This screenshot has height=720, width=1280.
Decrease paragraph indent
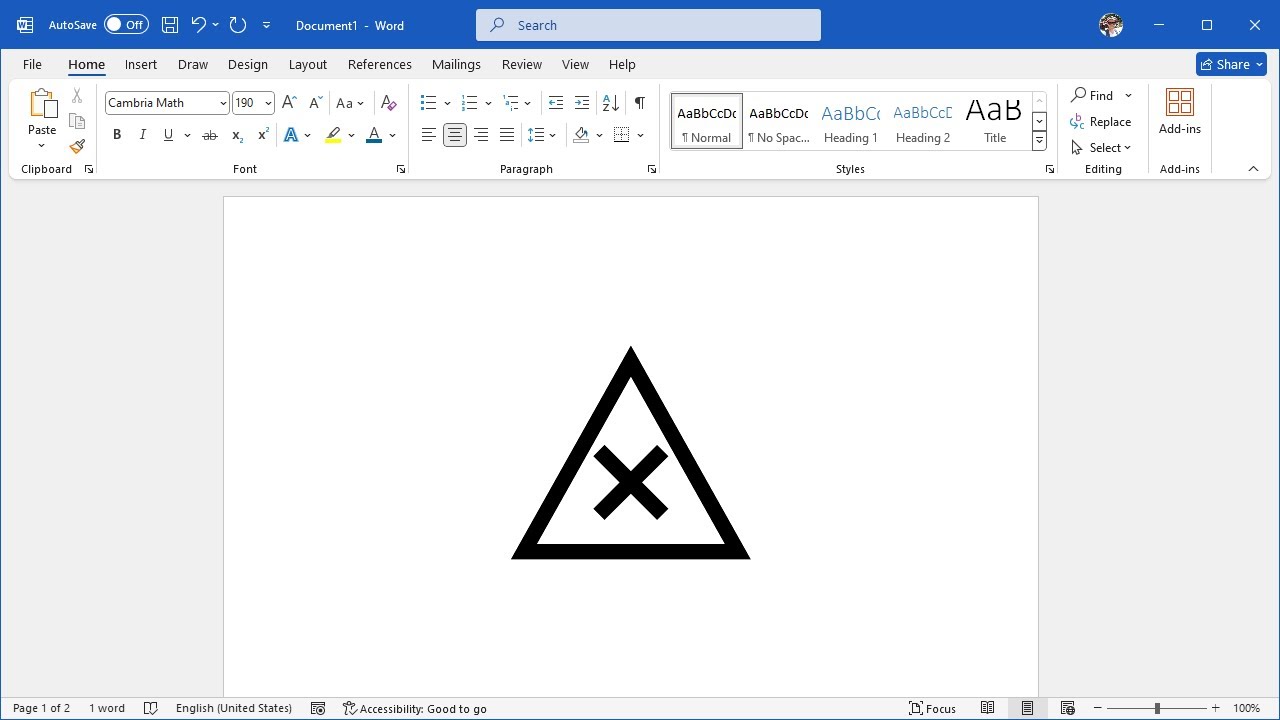coord(556,103)
